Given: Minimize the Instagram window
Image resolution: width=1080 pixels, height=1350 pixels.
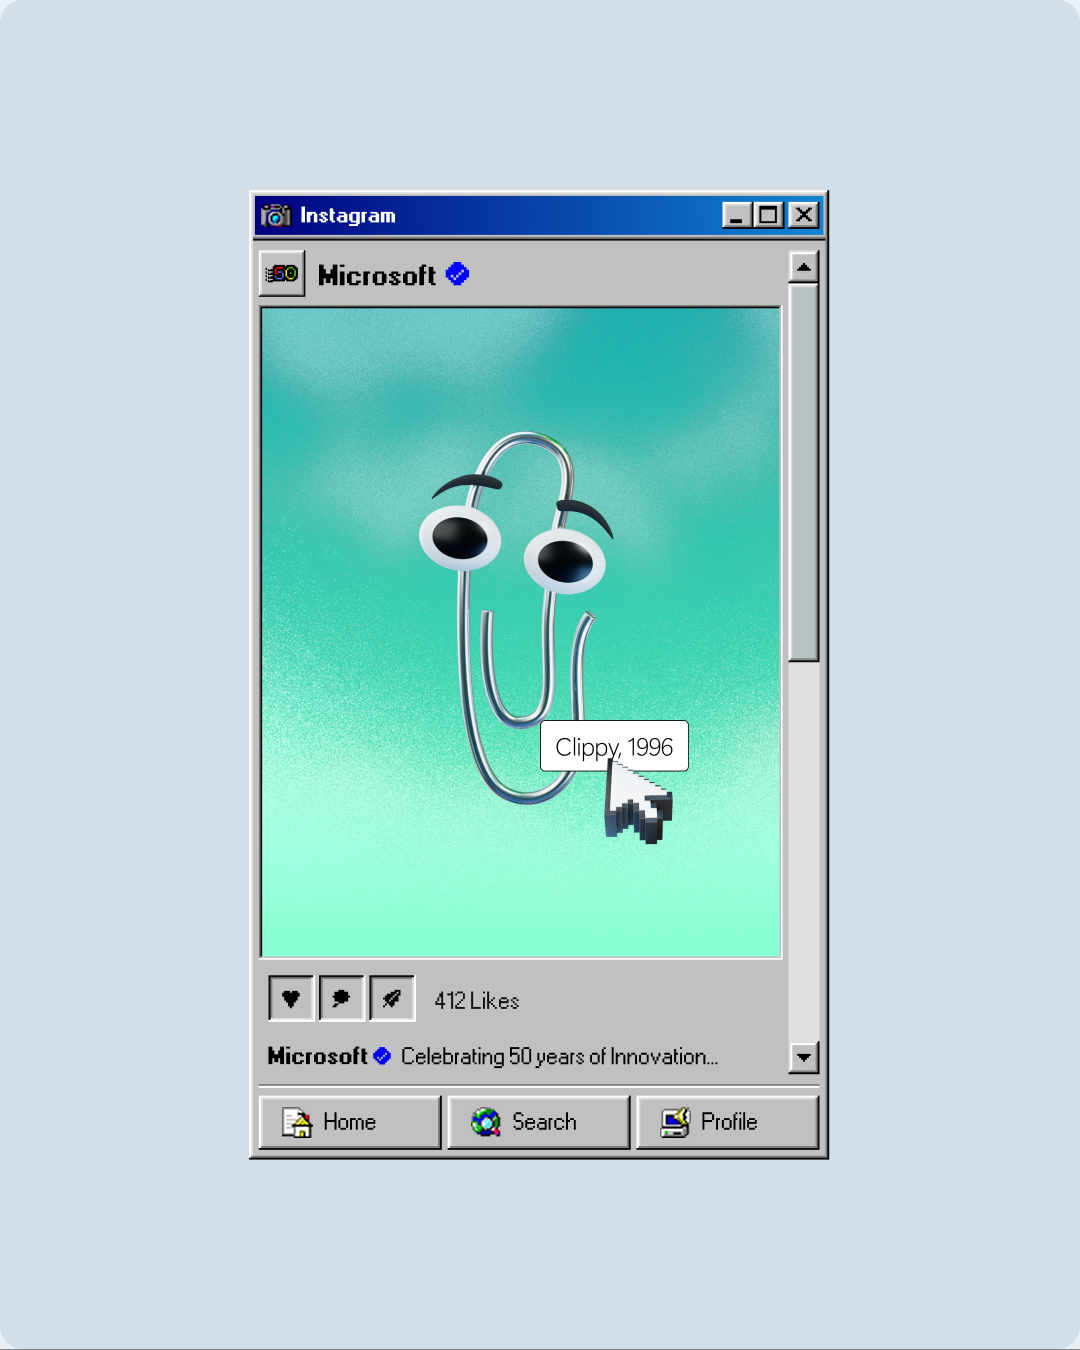Looking at the screenshot, I should coord(737,215).
